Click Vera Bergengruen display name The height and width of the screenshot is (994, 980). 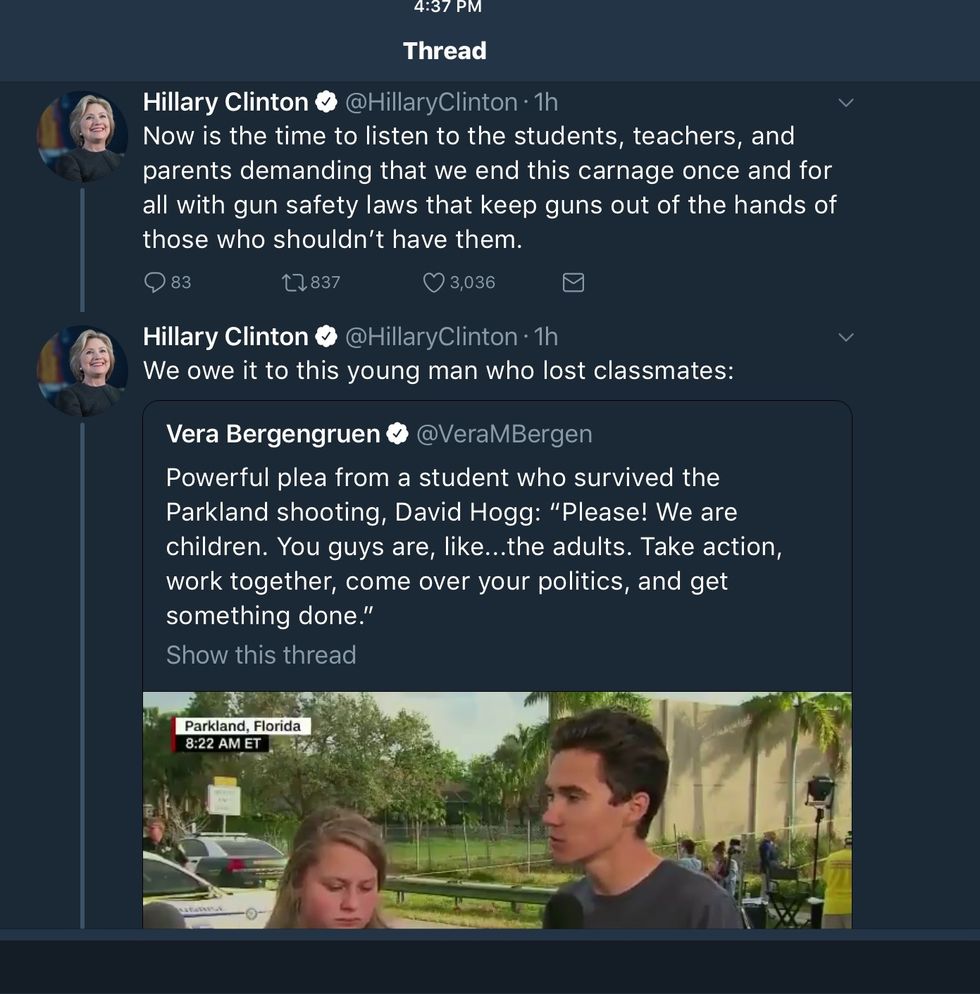[273, 434]
